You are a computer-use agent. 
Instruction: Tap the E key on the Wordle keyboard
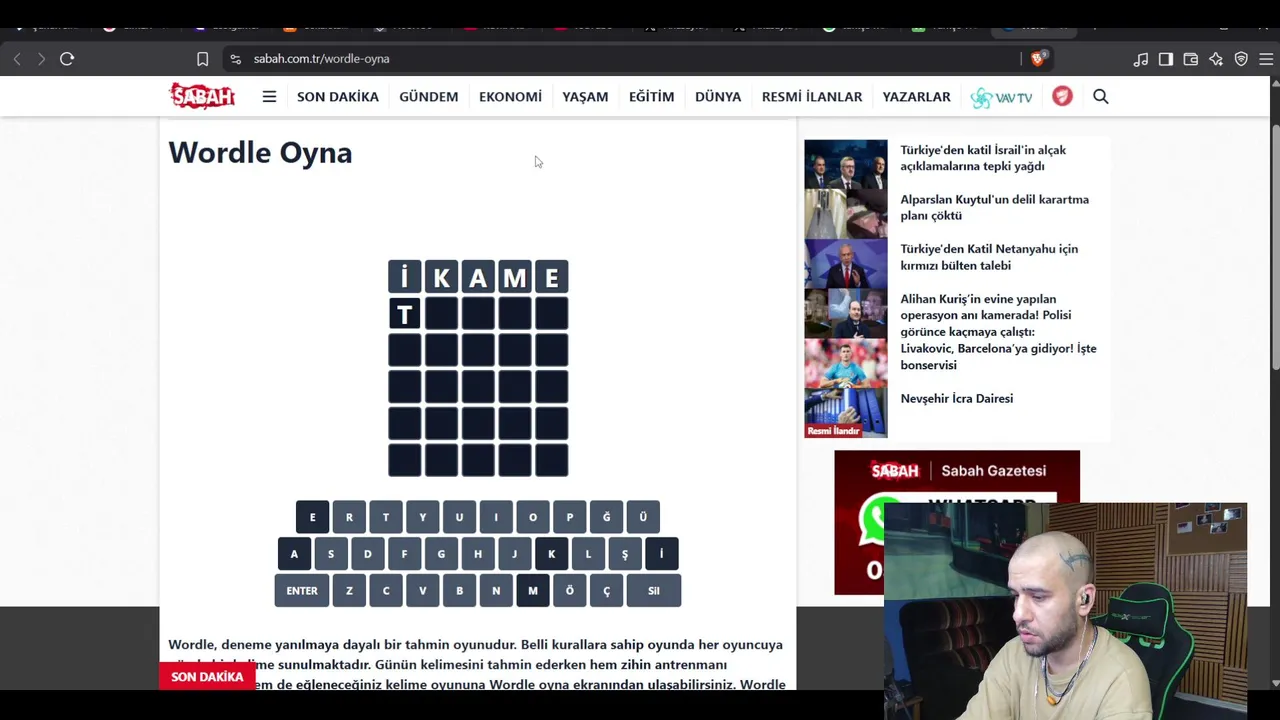tap(312, 517)
